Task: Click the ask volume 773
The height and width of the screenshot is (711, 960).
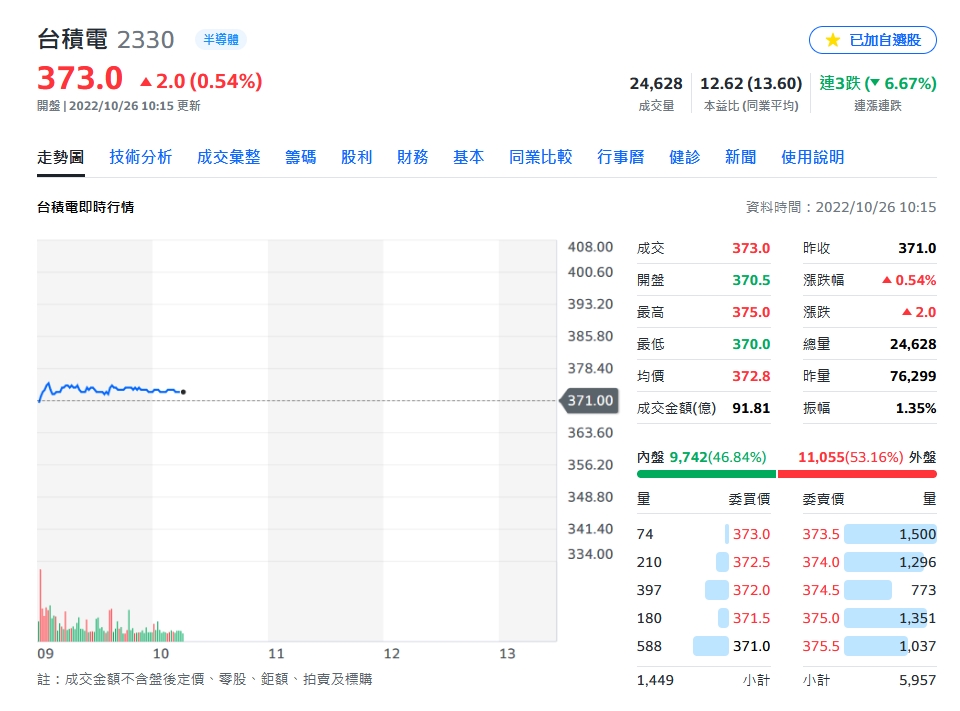Action: point(923,590)
